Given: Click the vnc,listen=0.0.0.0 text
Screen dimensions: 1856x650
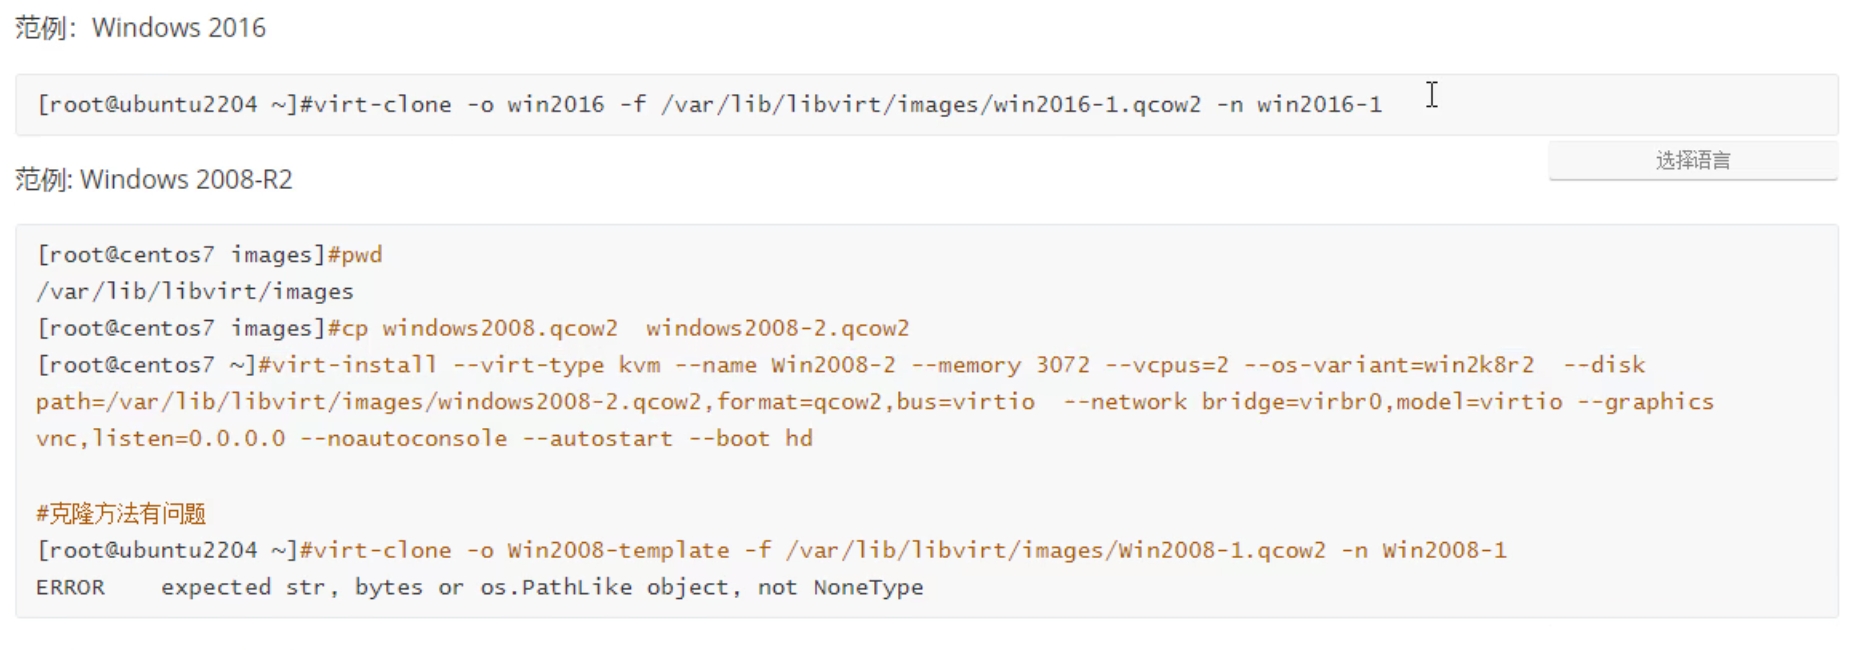Looking at the screenshot, I should [x=160, y=439].
